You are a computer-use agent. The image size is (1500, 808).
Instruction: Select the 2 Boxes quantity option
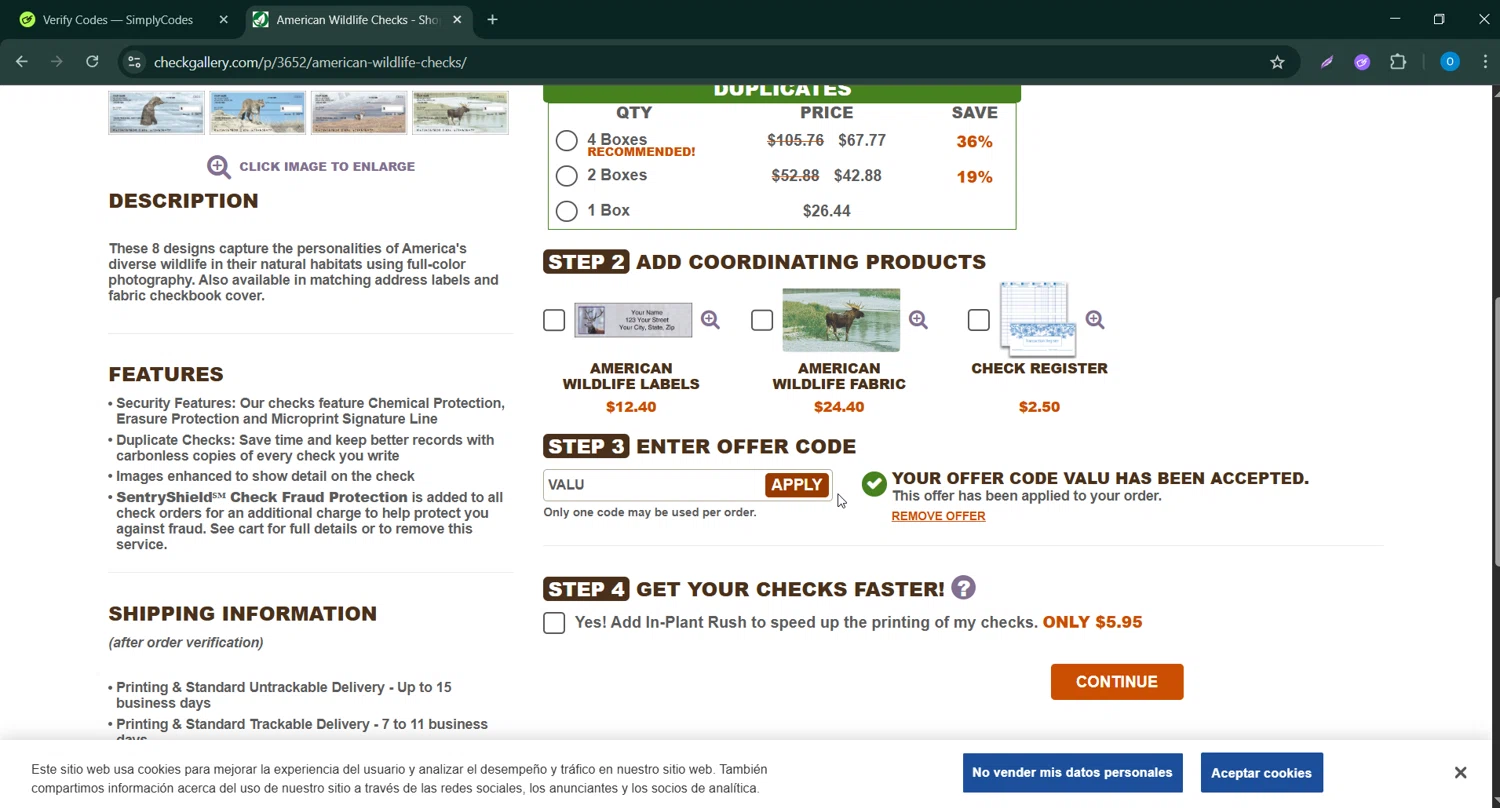pyautogui.click(x=566, y=176)
